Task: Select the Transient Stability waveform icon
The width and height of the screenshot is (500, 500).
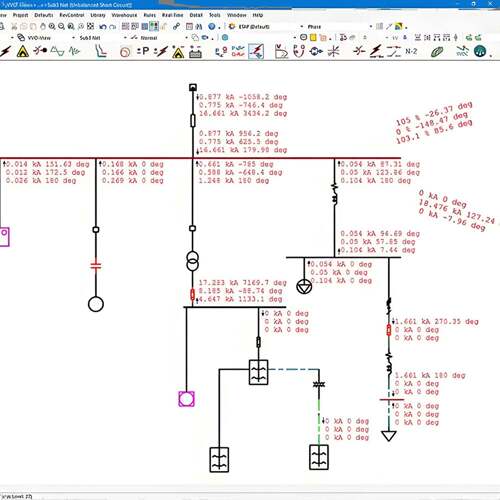Action: (74, 51)
